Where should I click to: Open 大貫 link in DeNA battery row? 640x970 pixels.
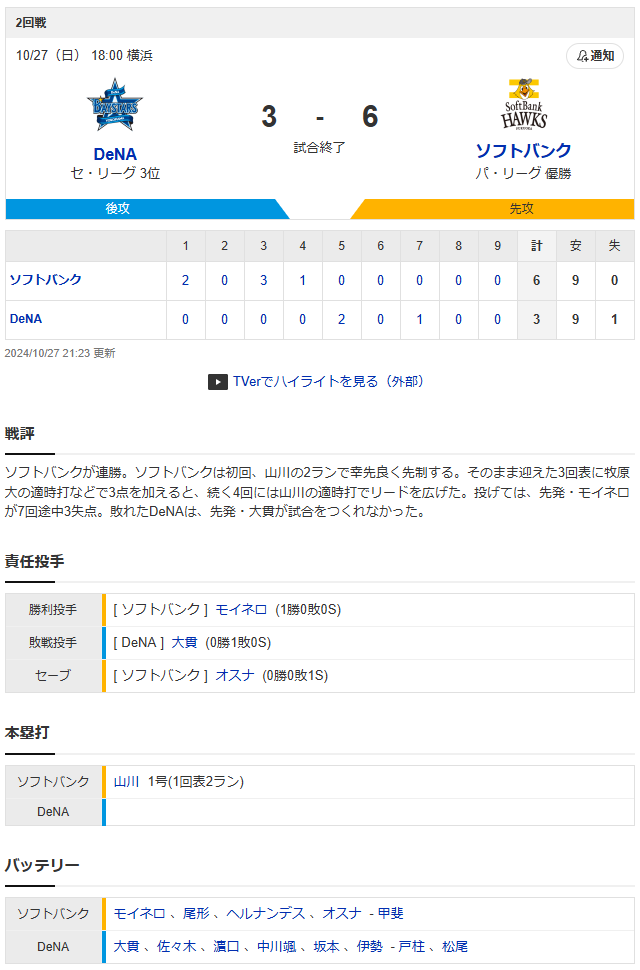[x=126, y=946]
